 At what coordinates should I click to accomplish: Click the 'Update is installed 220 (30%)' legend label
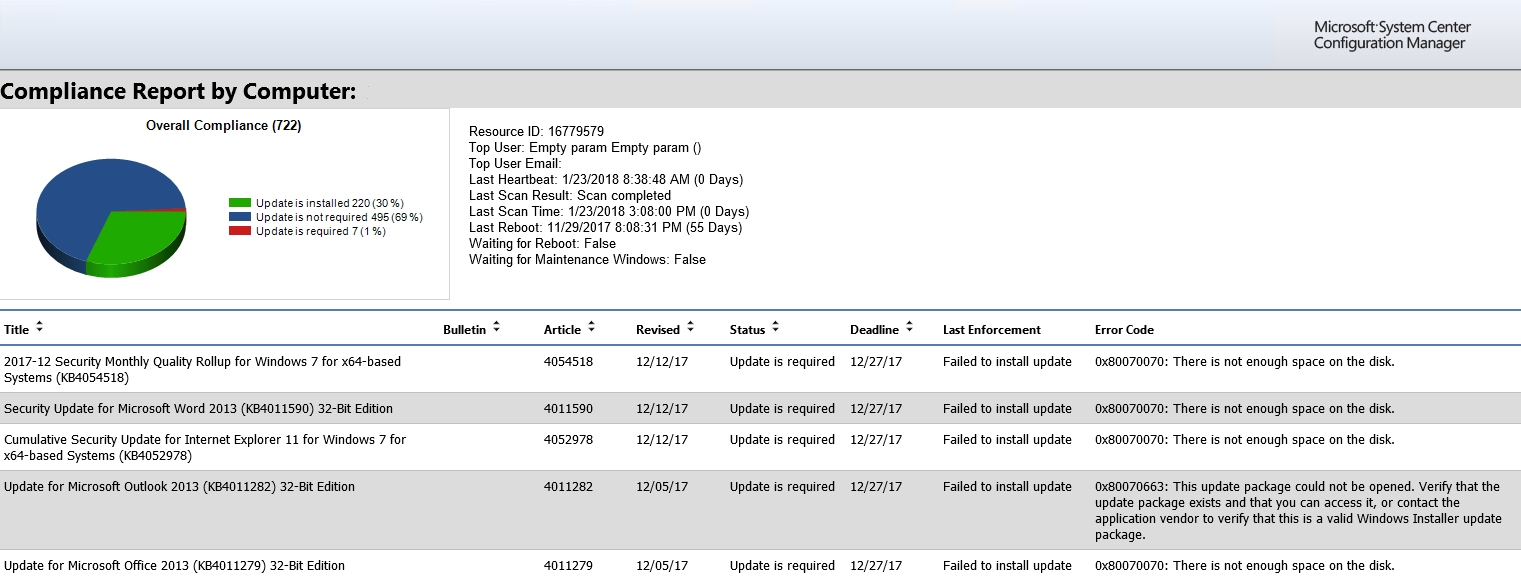[x=330, y=203]
